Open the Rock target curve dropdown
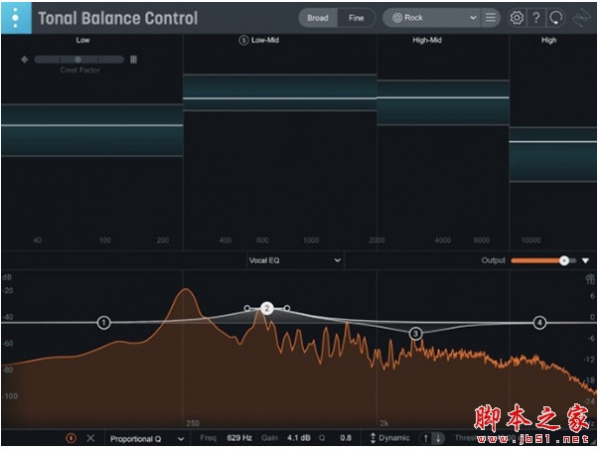 (x=433, y=18)
